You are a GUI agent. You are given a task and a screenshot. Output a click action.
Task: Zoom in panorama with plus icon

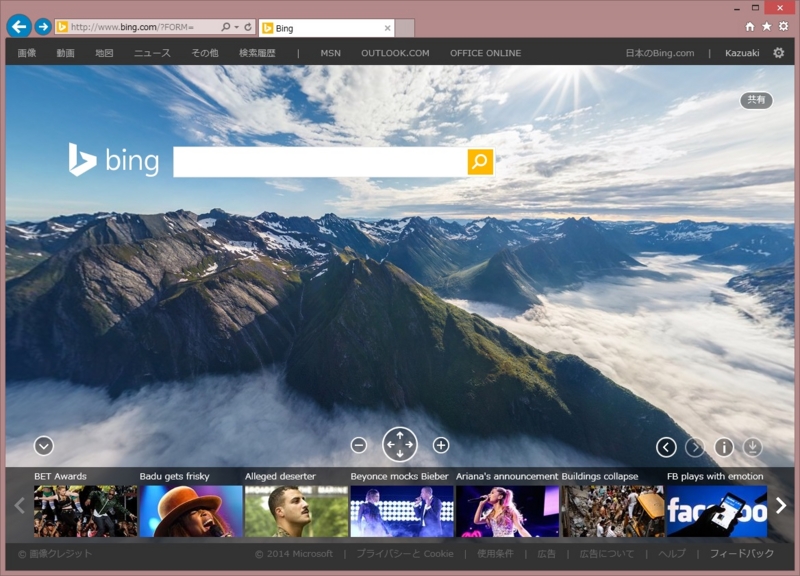pos(441,445)
